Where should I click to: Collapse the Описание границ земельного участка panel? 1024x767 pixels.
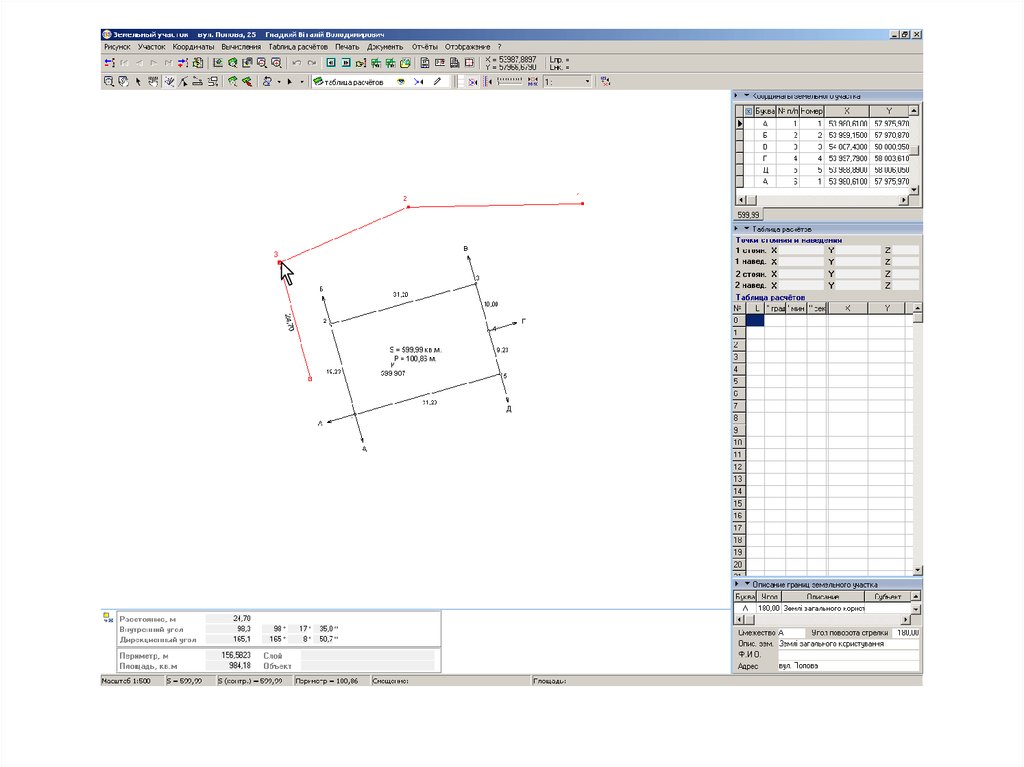[746, 583]
